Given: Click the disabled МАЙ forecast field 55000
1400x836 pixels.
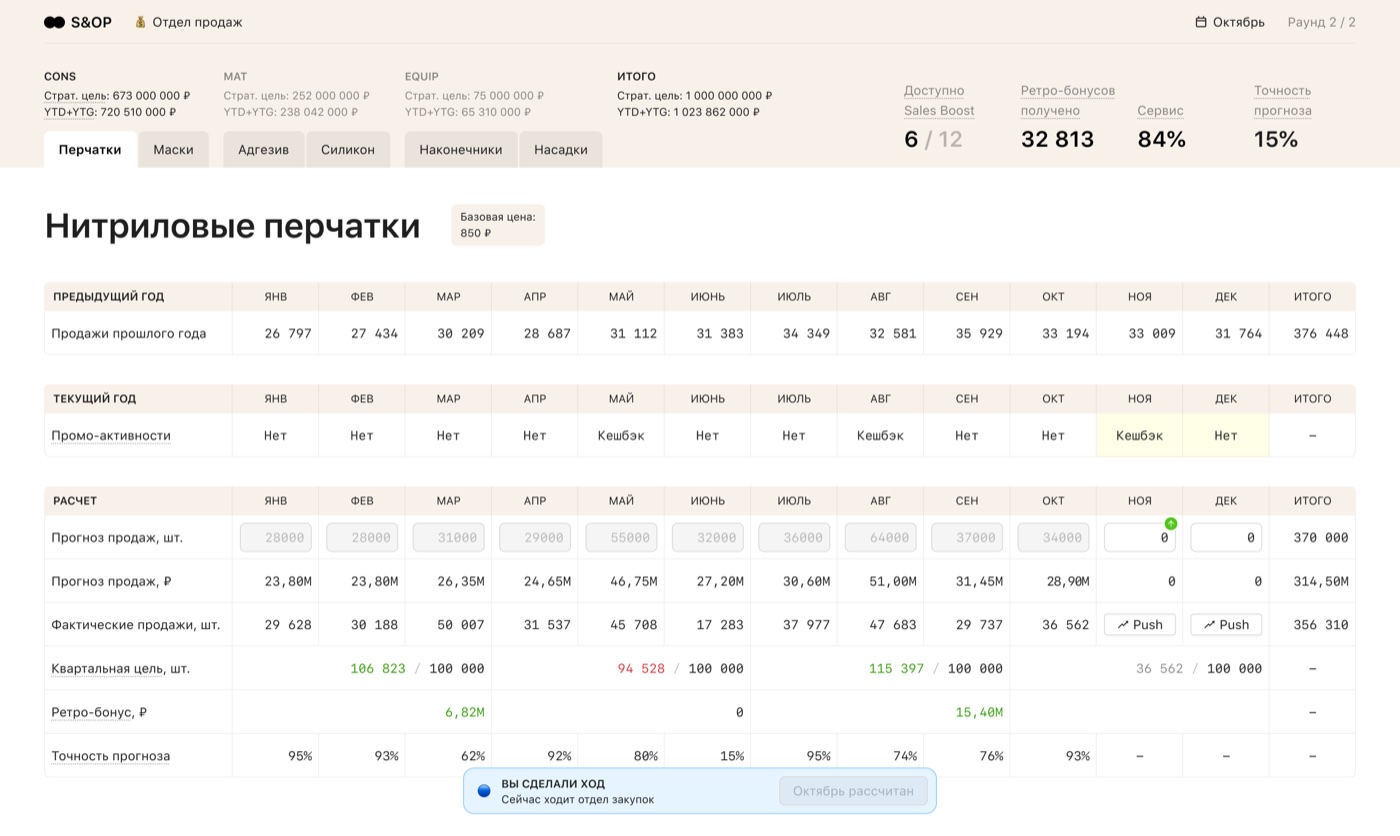Looking at the screenshot, I should pyautogui.click(x=621, y=537).
